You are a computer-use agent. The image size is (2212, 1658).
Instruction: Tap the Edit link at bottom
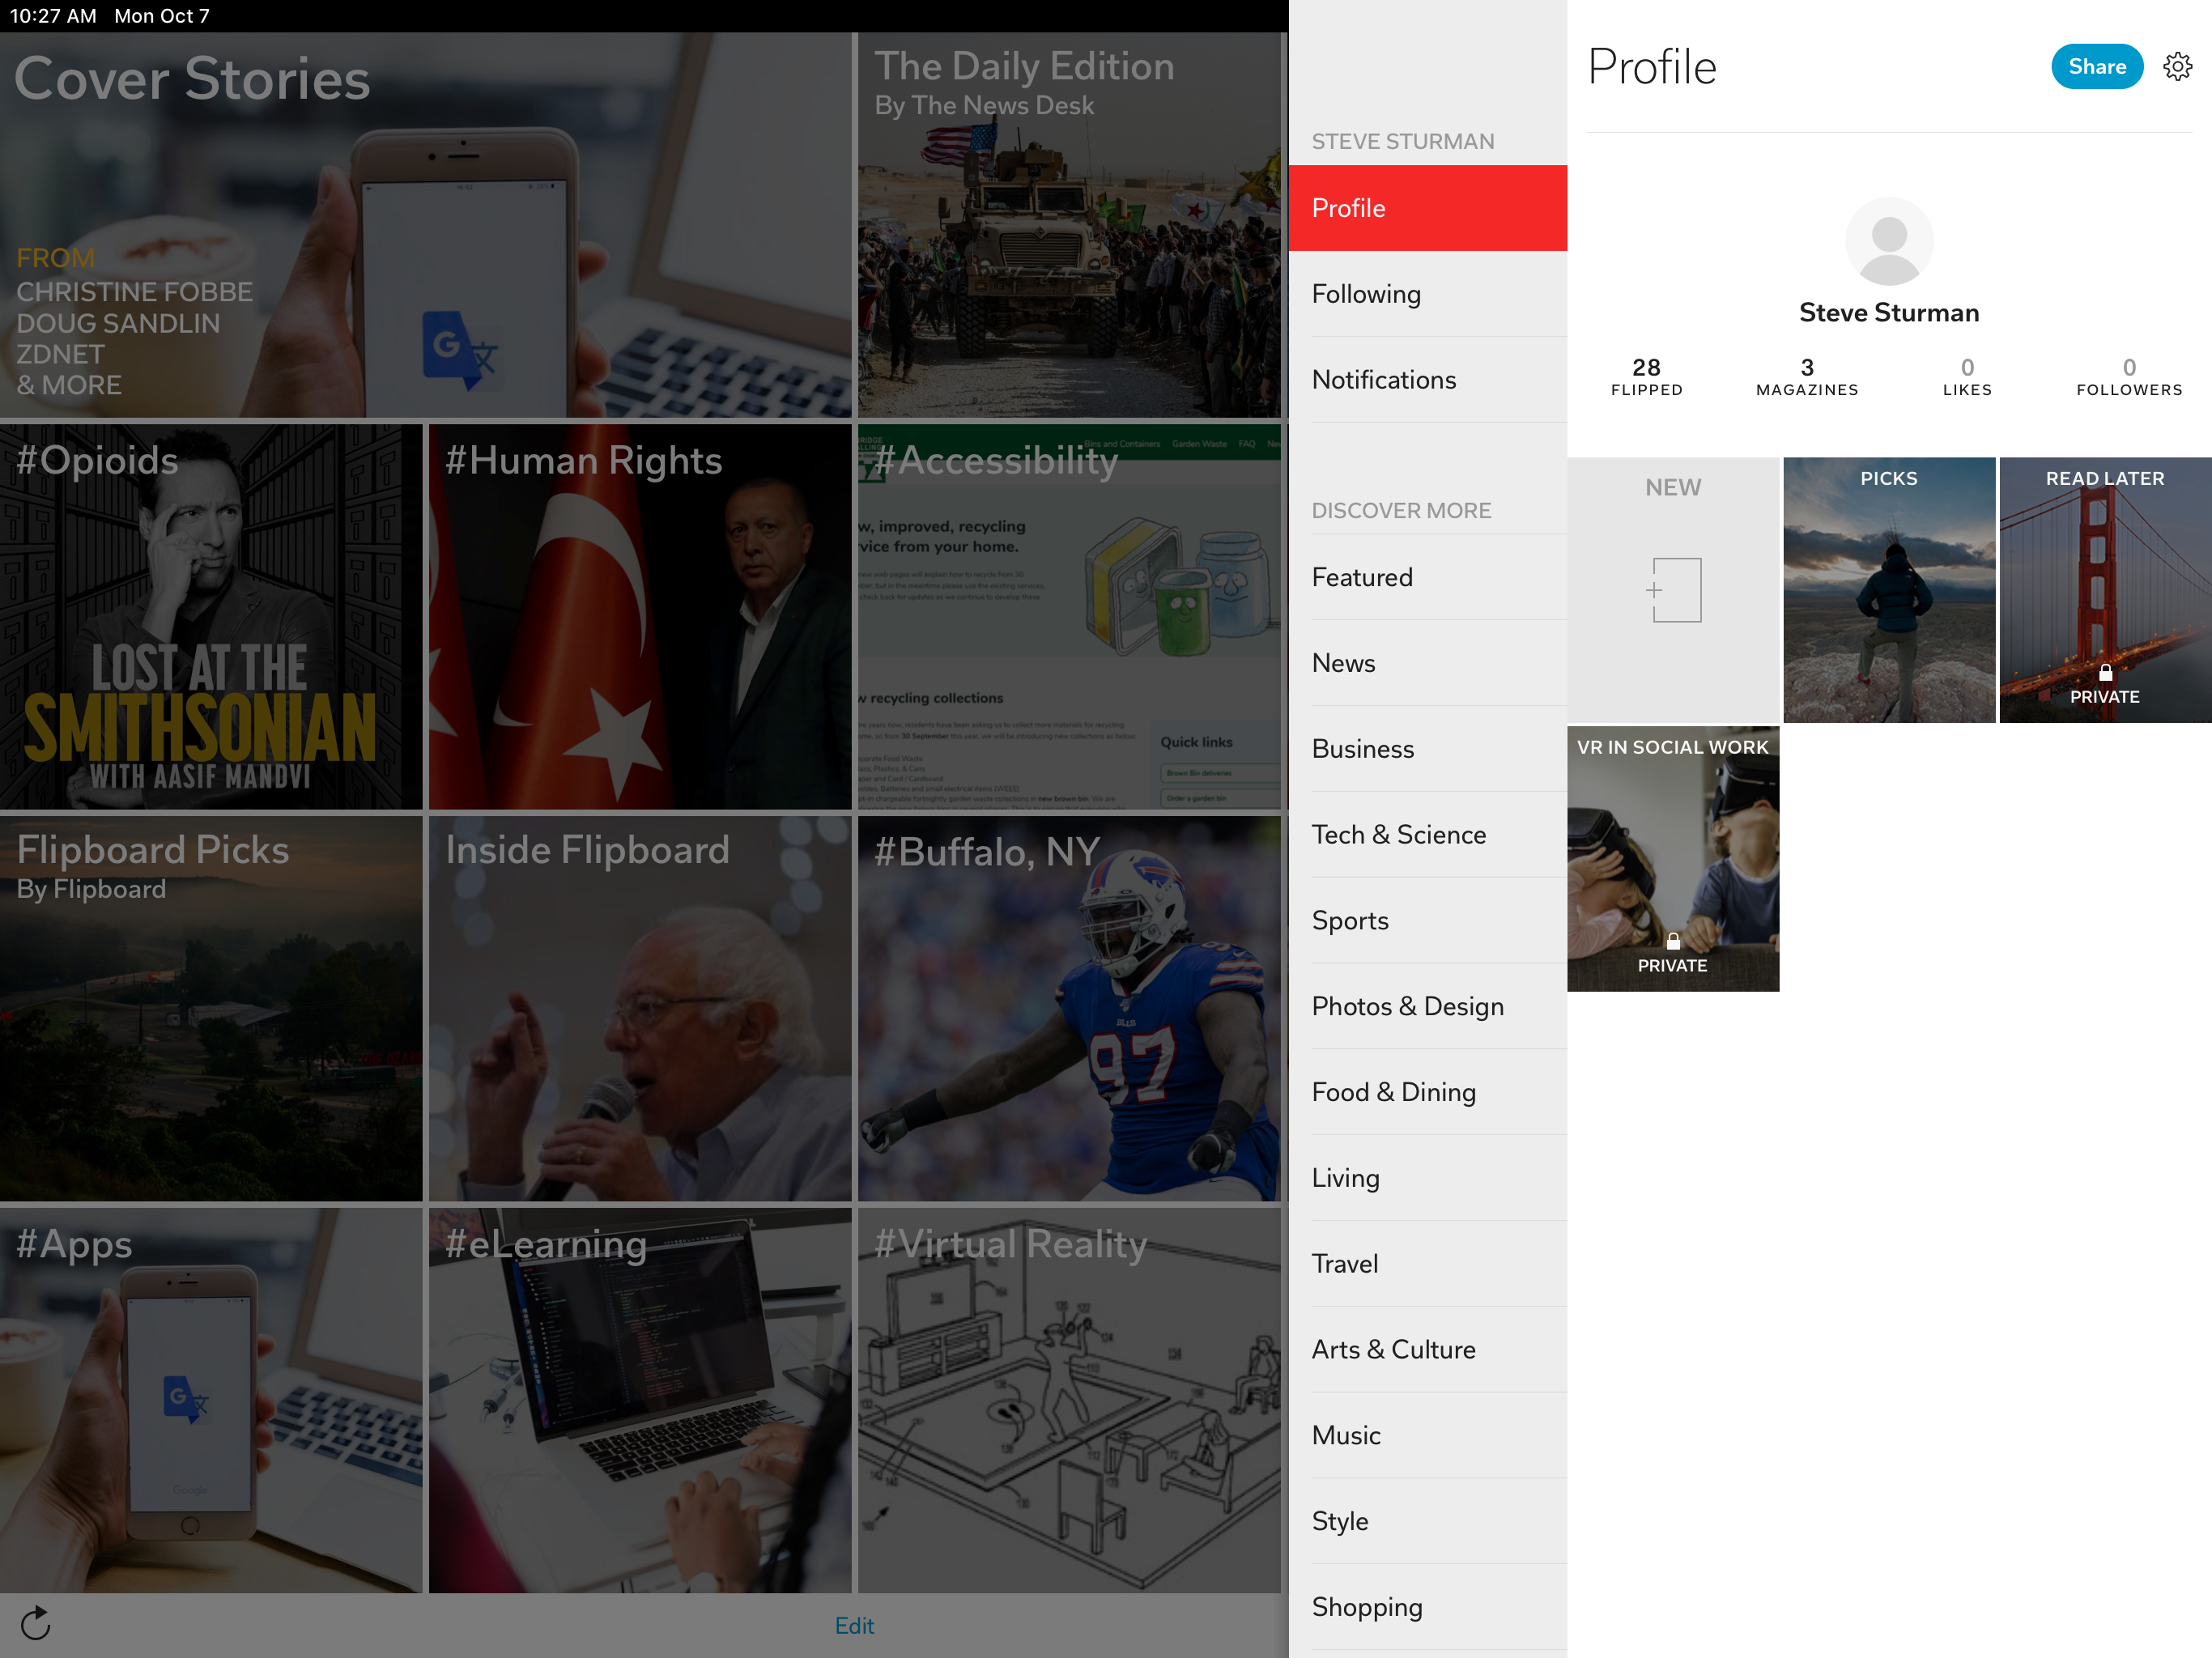pyautogui.click(x=854, y=1625)
